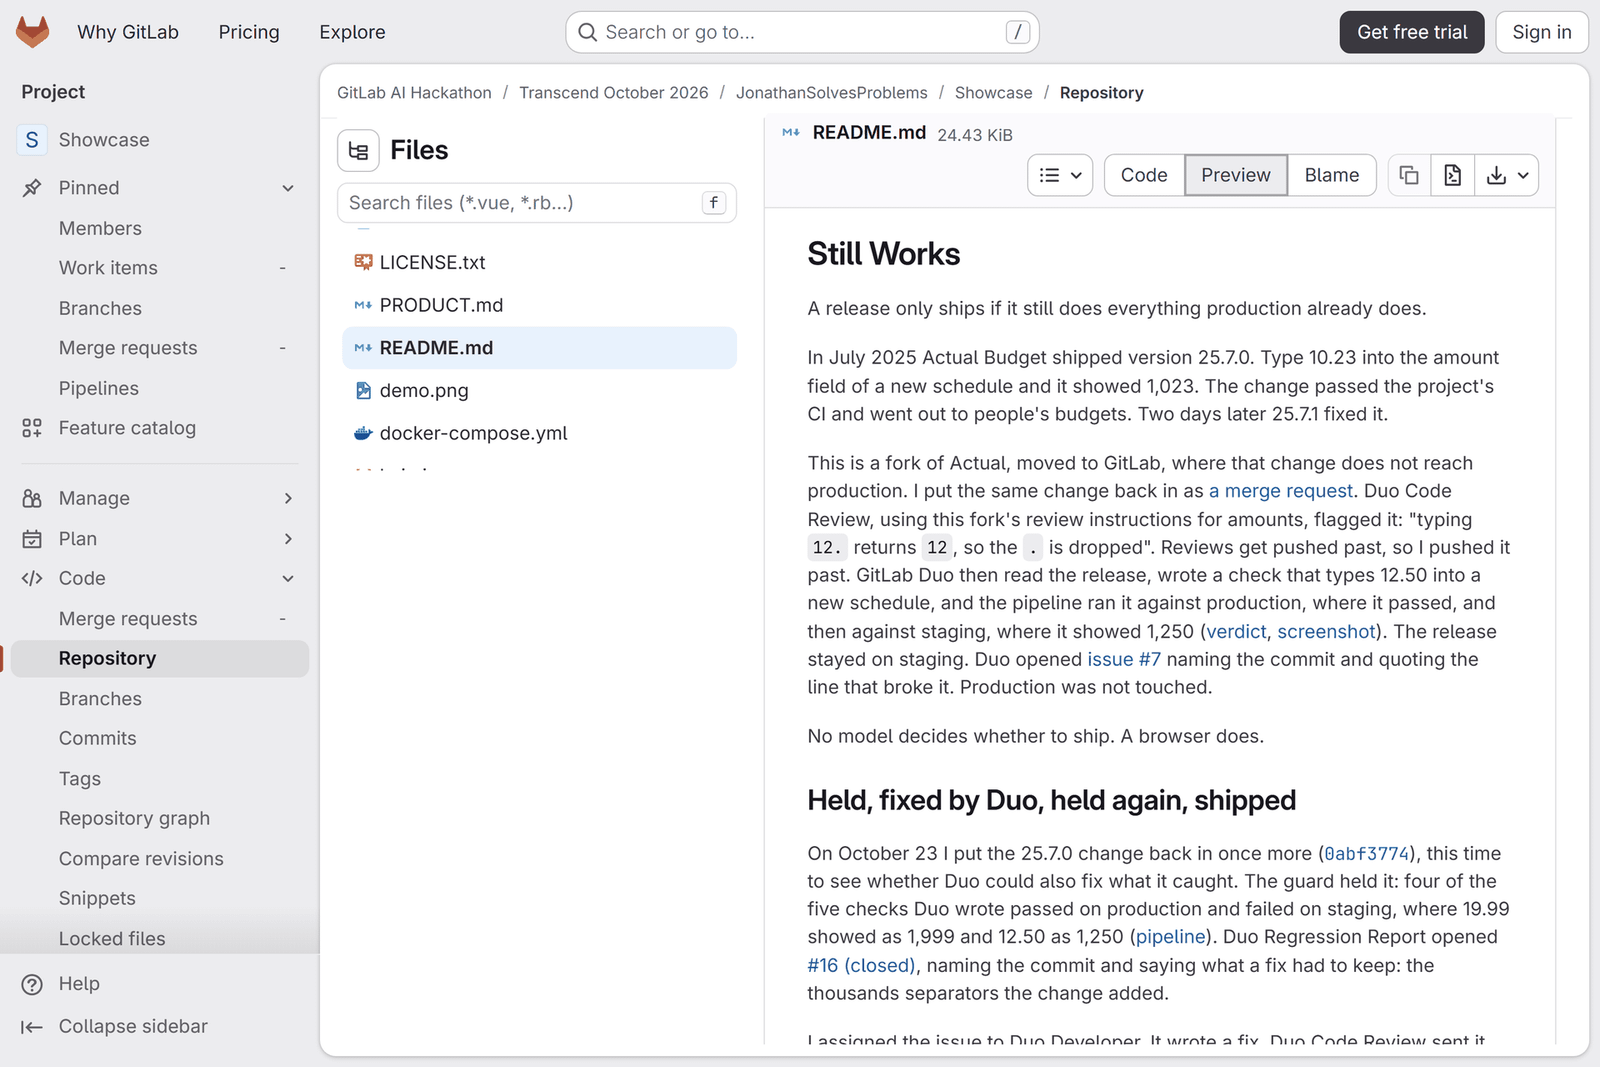Image resolution: width=1600 pixels, height=1067 pixels.
Task: Open the #16 (closed) issue link
Action: pyautogui.click(x=861, y=966)
